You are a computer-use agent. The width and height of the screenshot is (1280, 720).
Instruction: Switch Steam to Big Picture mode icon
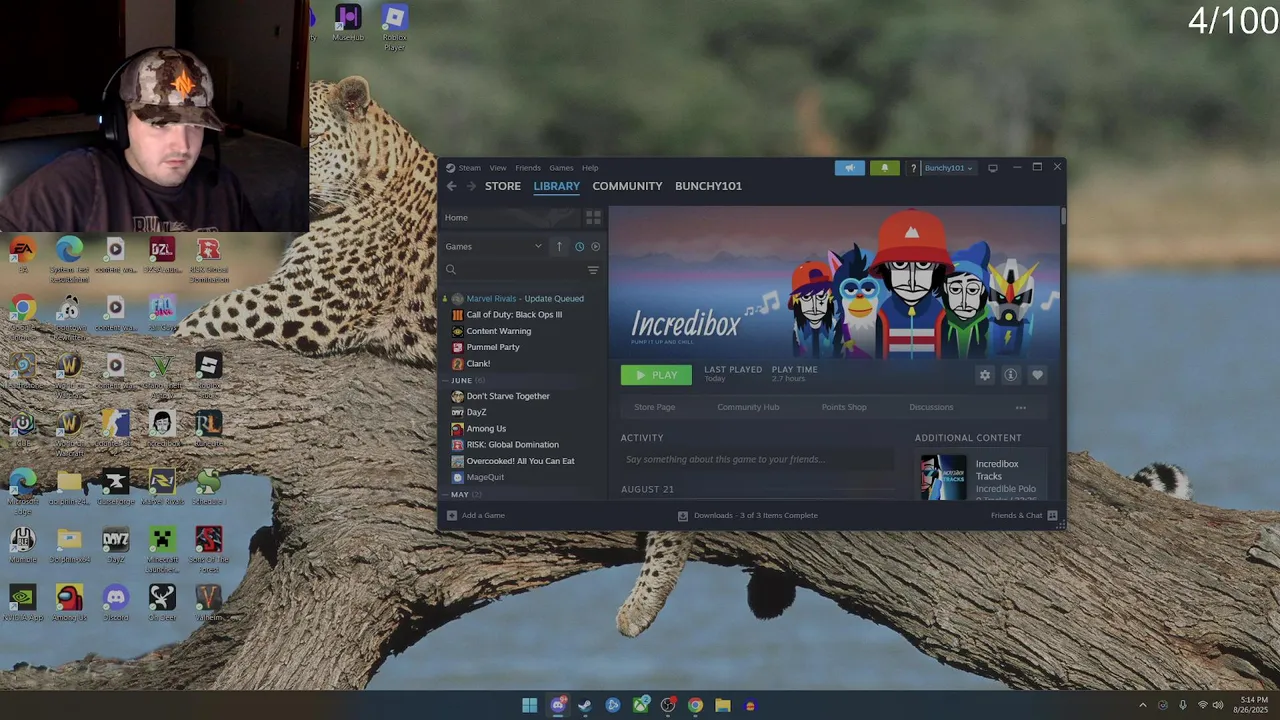point(993,168)
